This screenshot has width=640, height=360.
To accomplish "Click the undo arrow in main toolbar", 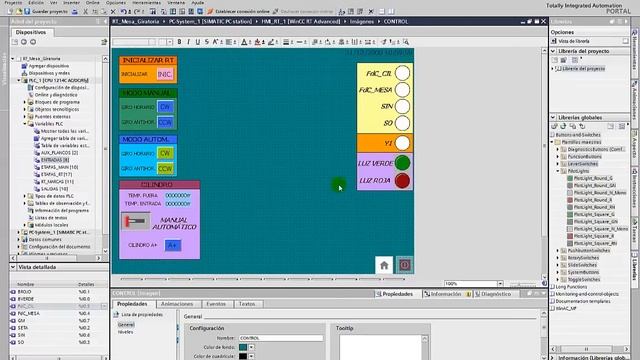I will [x=123, y=11].
